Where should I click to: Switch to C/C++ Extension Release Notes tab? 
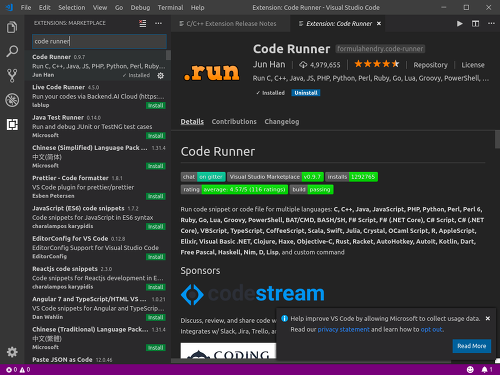pos(231,23)
